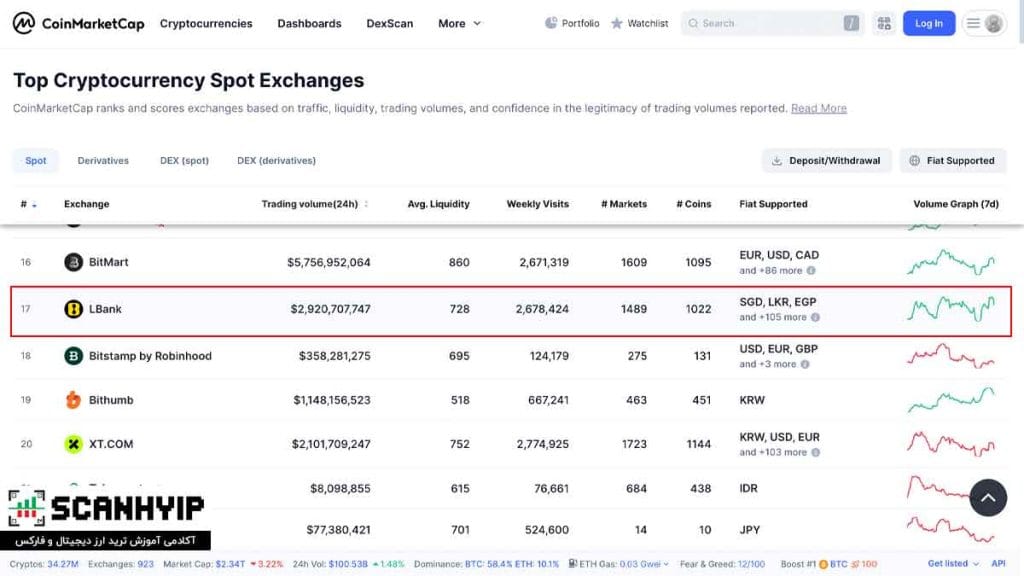This screenshot has height=576, width=1024.
Task: Click the search magnifier icon
Action: pyautogui.click(x=693, y=23)
